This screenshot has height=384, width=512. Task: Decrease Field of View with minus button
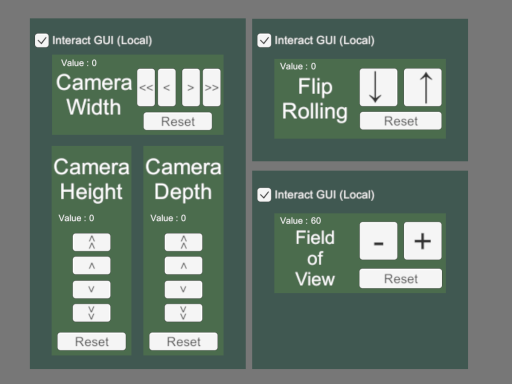378,241
